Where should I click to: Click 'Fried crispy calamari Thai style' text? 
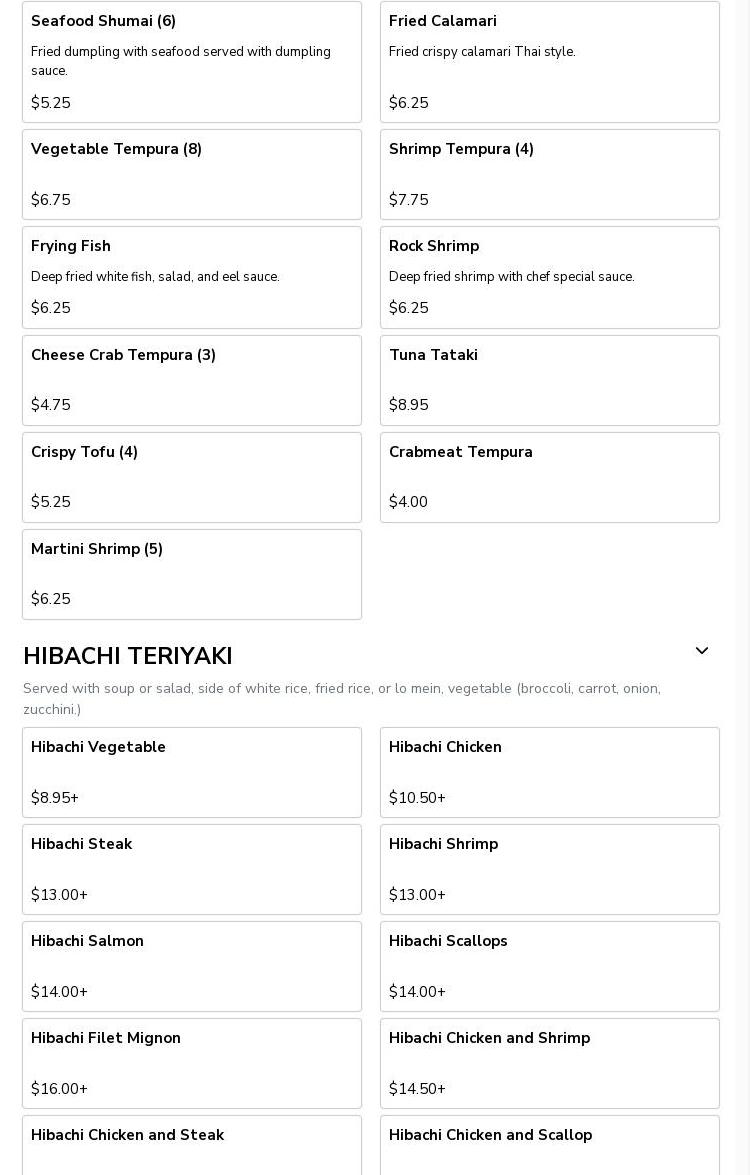[483, 52]
